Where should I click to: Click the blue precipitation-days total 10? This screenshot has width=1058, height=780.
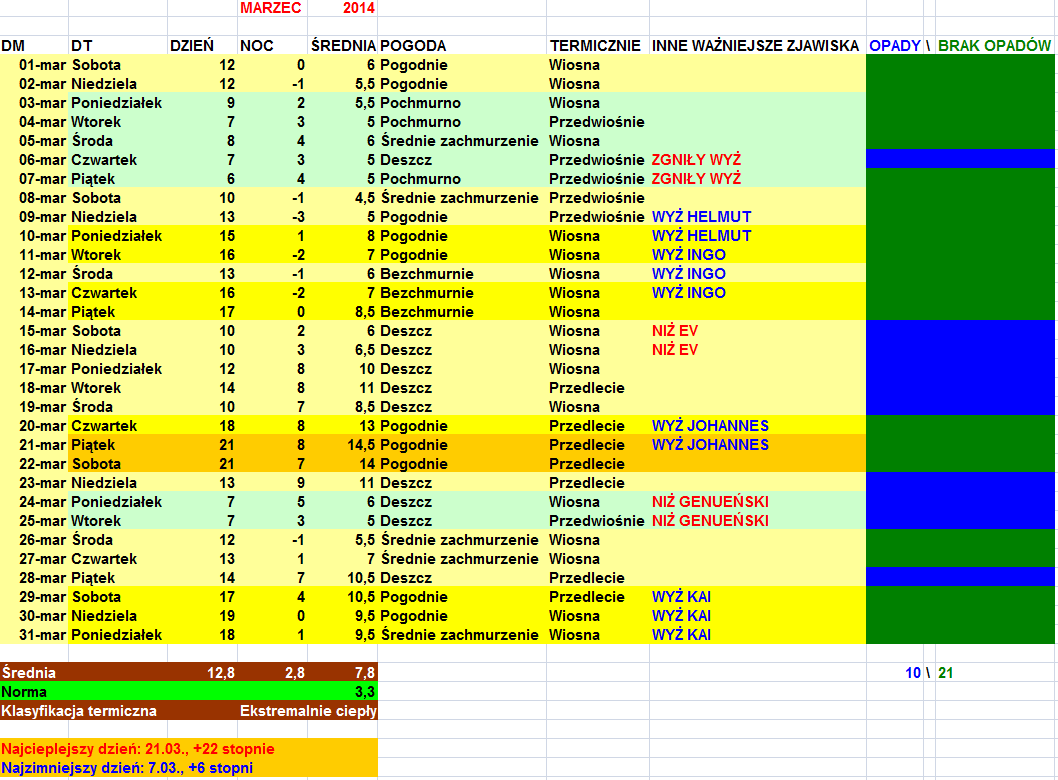912,673
